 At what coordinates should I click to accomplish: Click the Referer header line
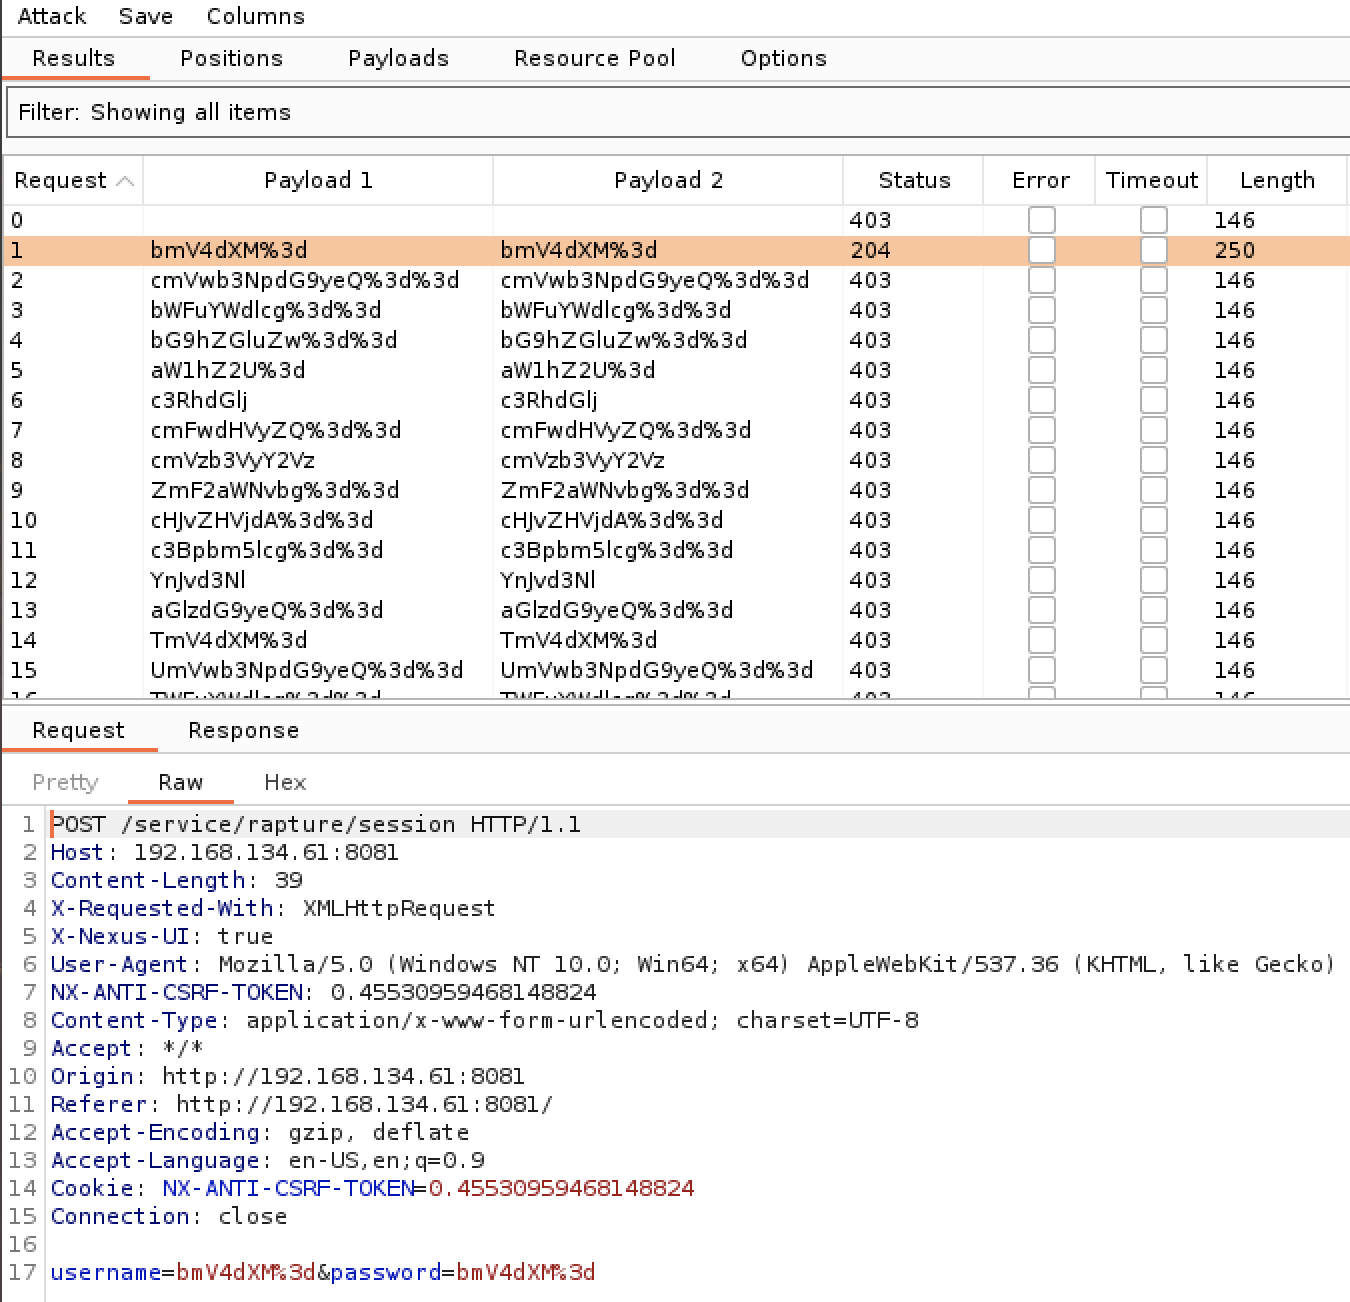pyautogui.click(x=301, y=1104)
